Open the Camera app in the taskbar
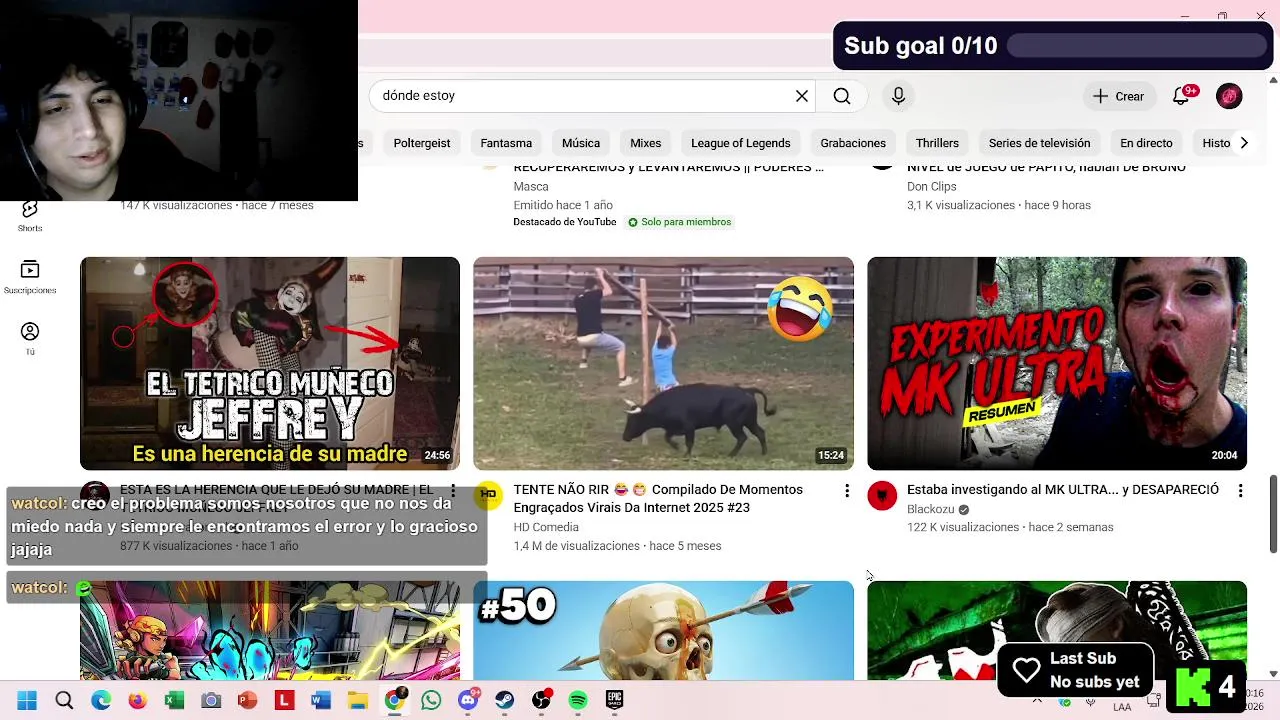 (211, 701)
